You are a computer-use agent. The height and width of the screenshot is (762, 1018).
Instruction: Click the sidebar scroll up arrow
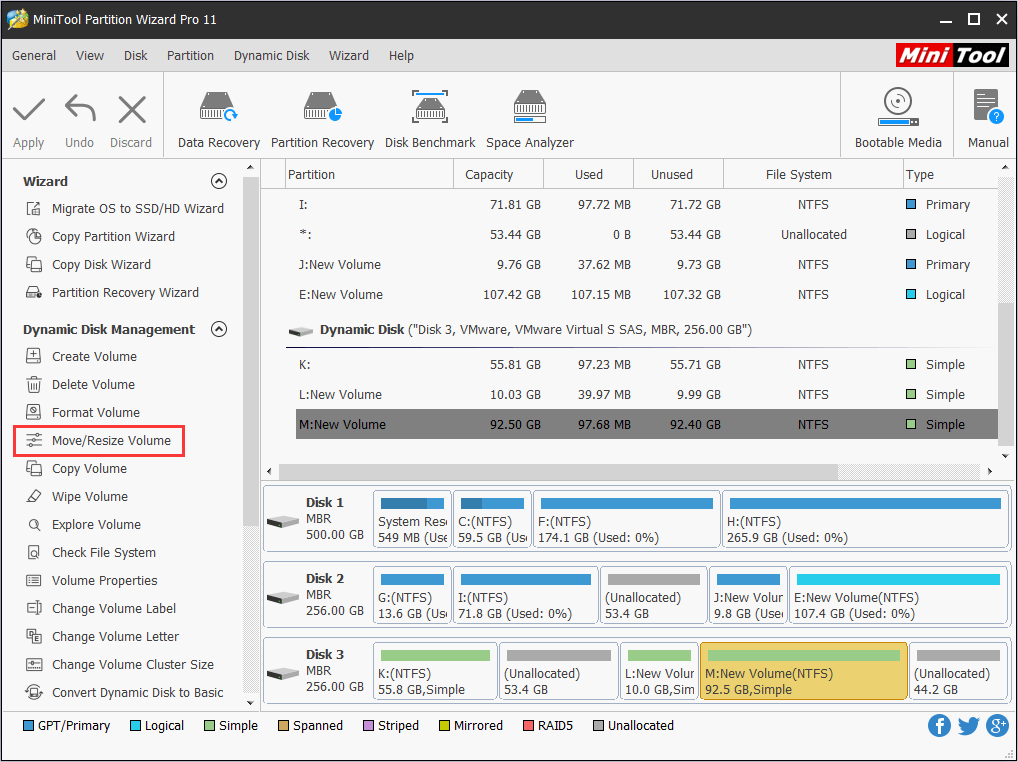coord(250,167)
